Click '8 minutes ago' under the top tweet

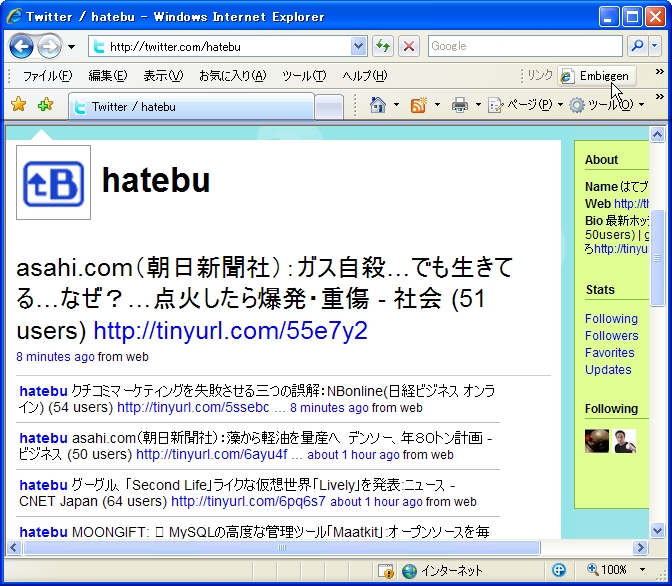coord(55,357)
